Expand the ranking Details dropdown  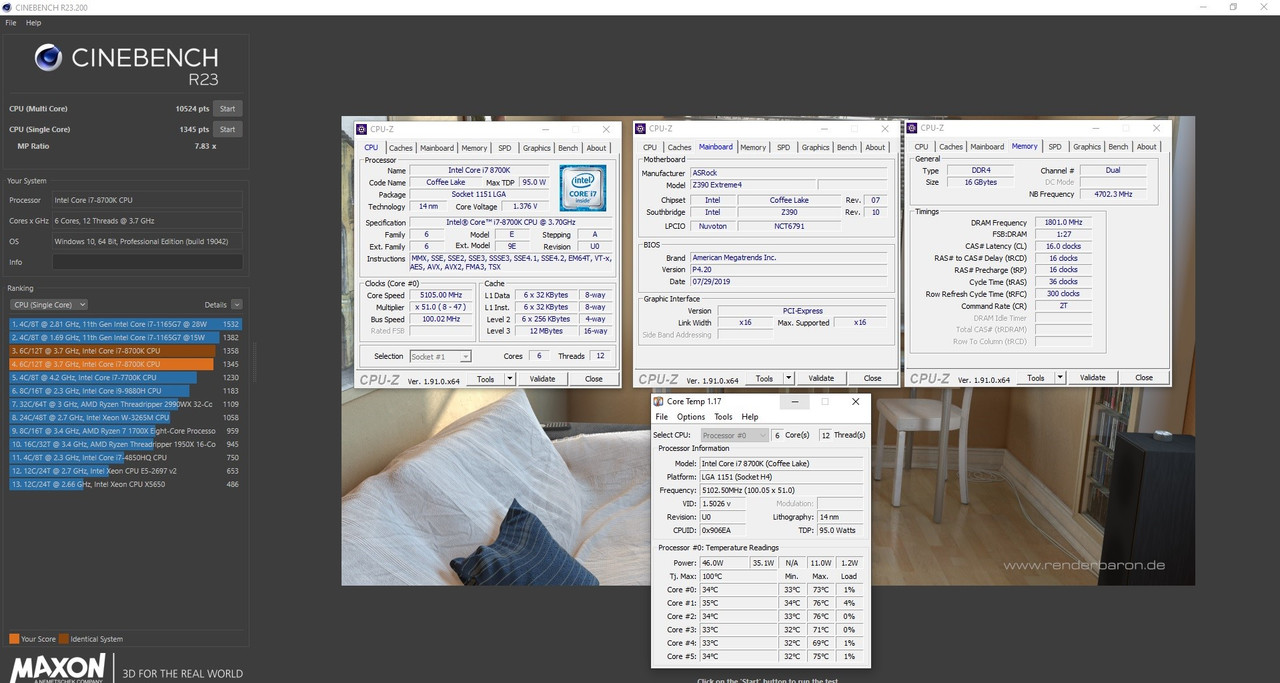pos(236,304)
